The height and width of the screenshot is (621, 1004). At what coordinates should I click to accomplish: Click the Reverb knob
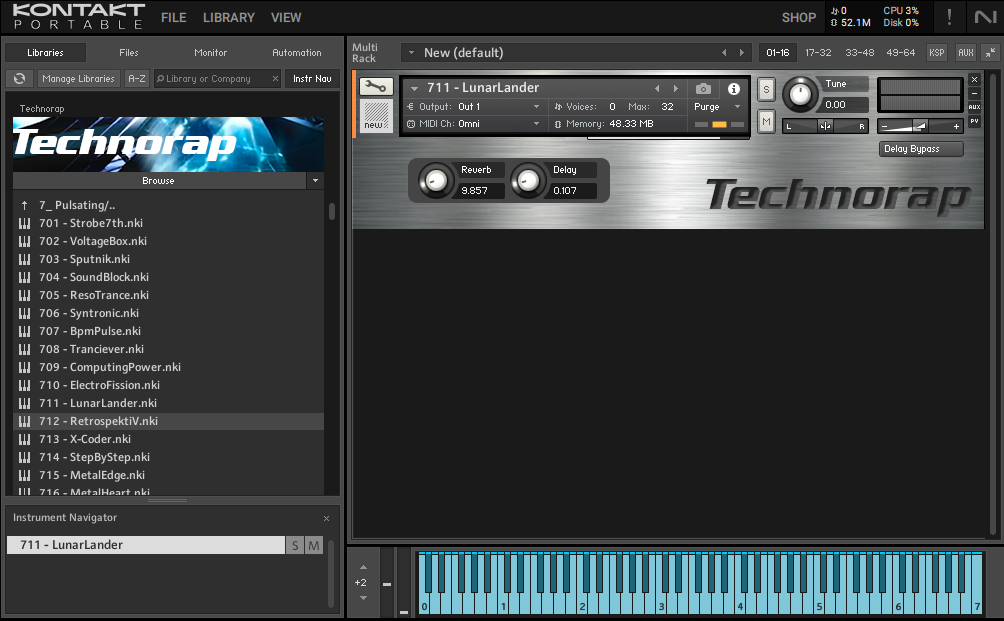436,181
